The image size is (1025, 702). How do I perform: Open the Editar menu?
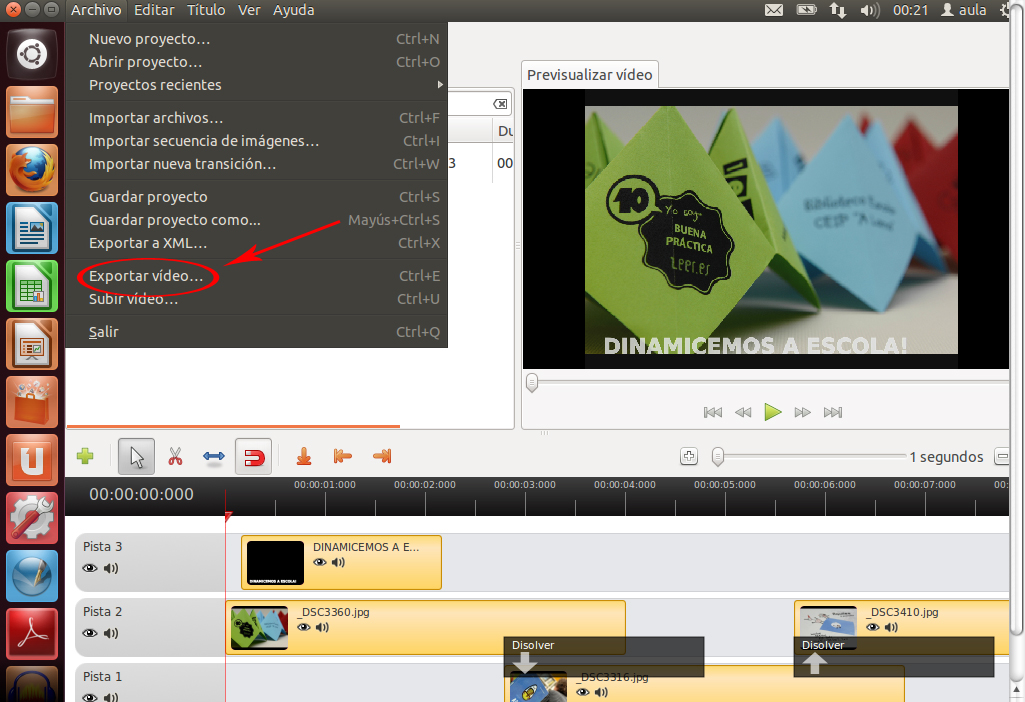153,10
